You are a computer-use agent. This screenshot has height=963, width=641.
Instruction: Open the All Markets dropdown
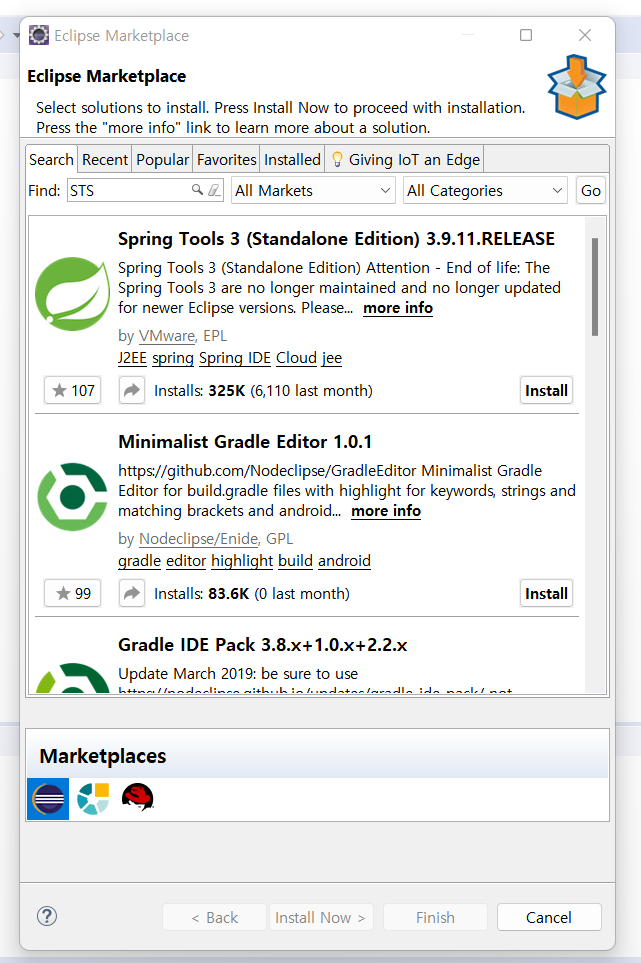point(313,190)
